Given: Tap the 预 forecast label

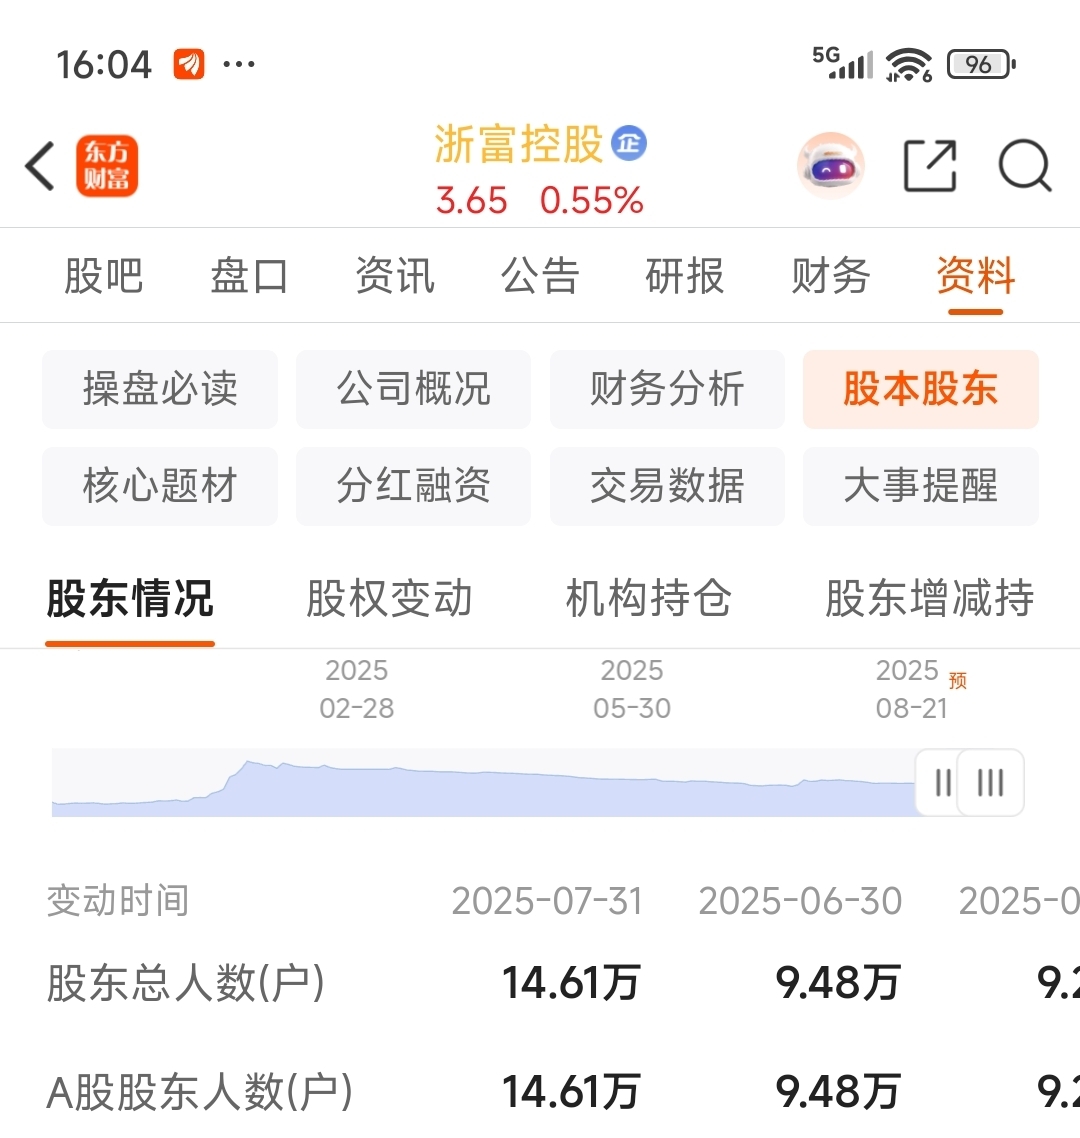Looking at the screenshot, I should pyautogui.click(x=957, y=680).
